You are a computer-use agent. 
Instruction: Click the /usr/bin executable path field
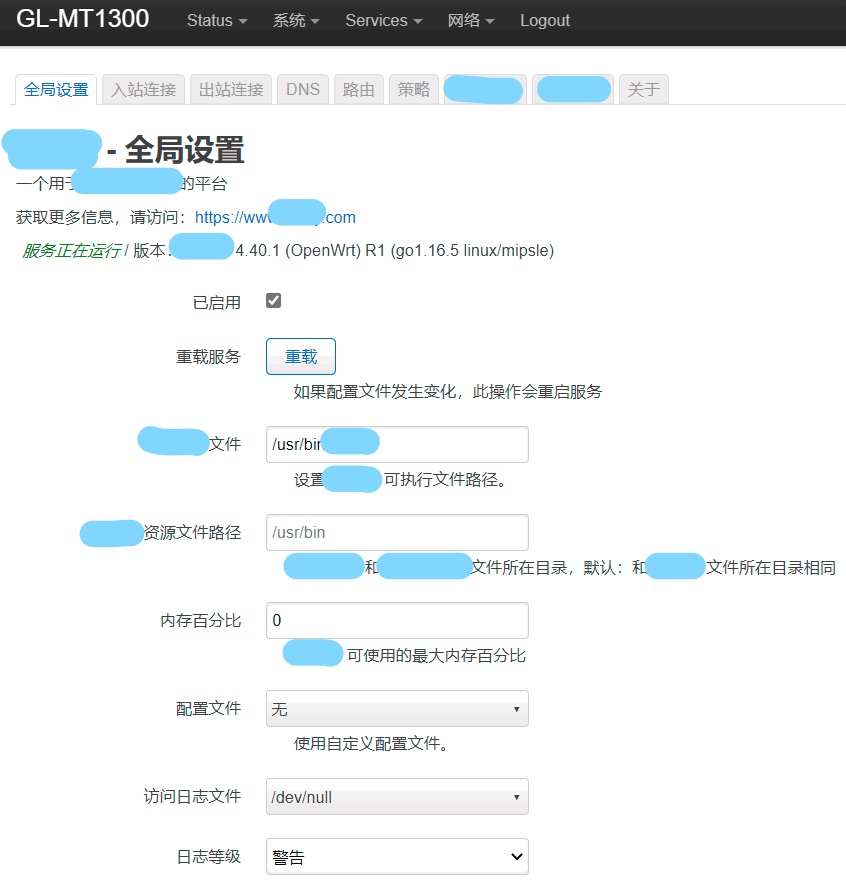tap(396, 442)
